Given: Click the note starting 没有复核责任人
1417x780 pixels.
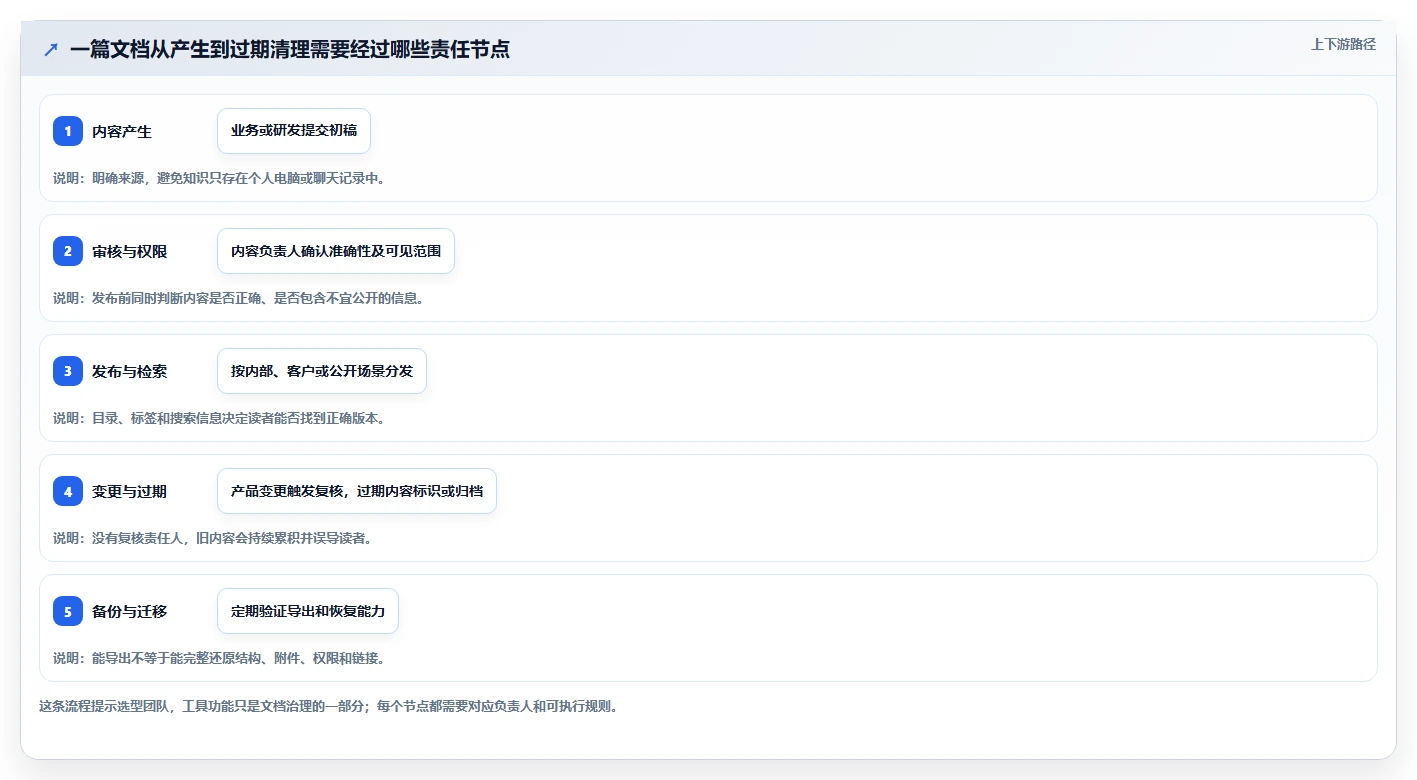Looking at the screenshot, I should (x=212, y=538).
